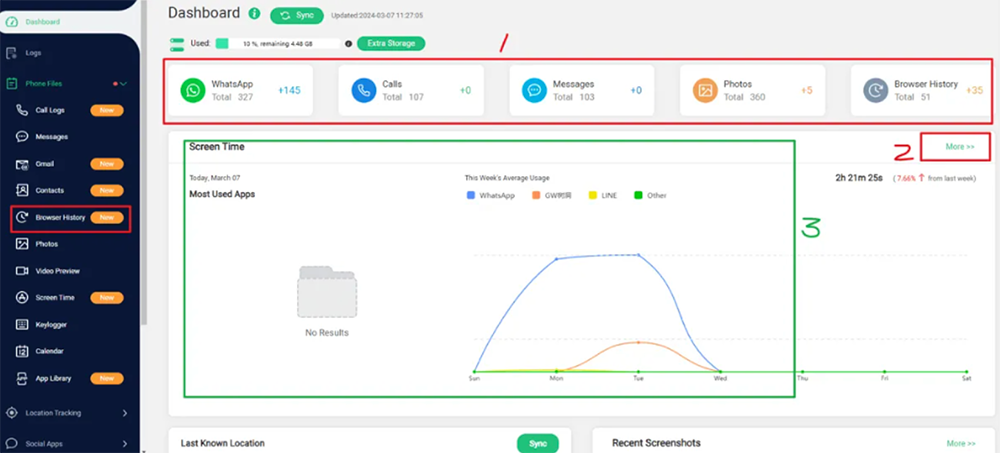The height and width of the screenshot is (453, 1000).
Task: Expand the Social Apps section
Action: (x=125, y=443)
